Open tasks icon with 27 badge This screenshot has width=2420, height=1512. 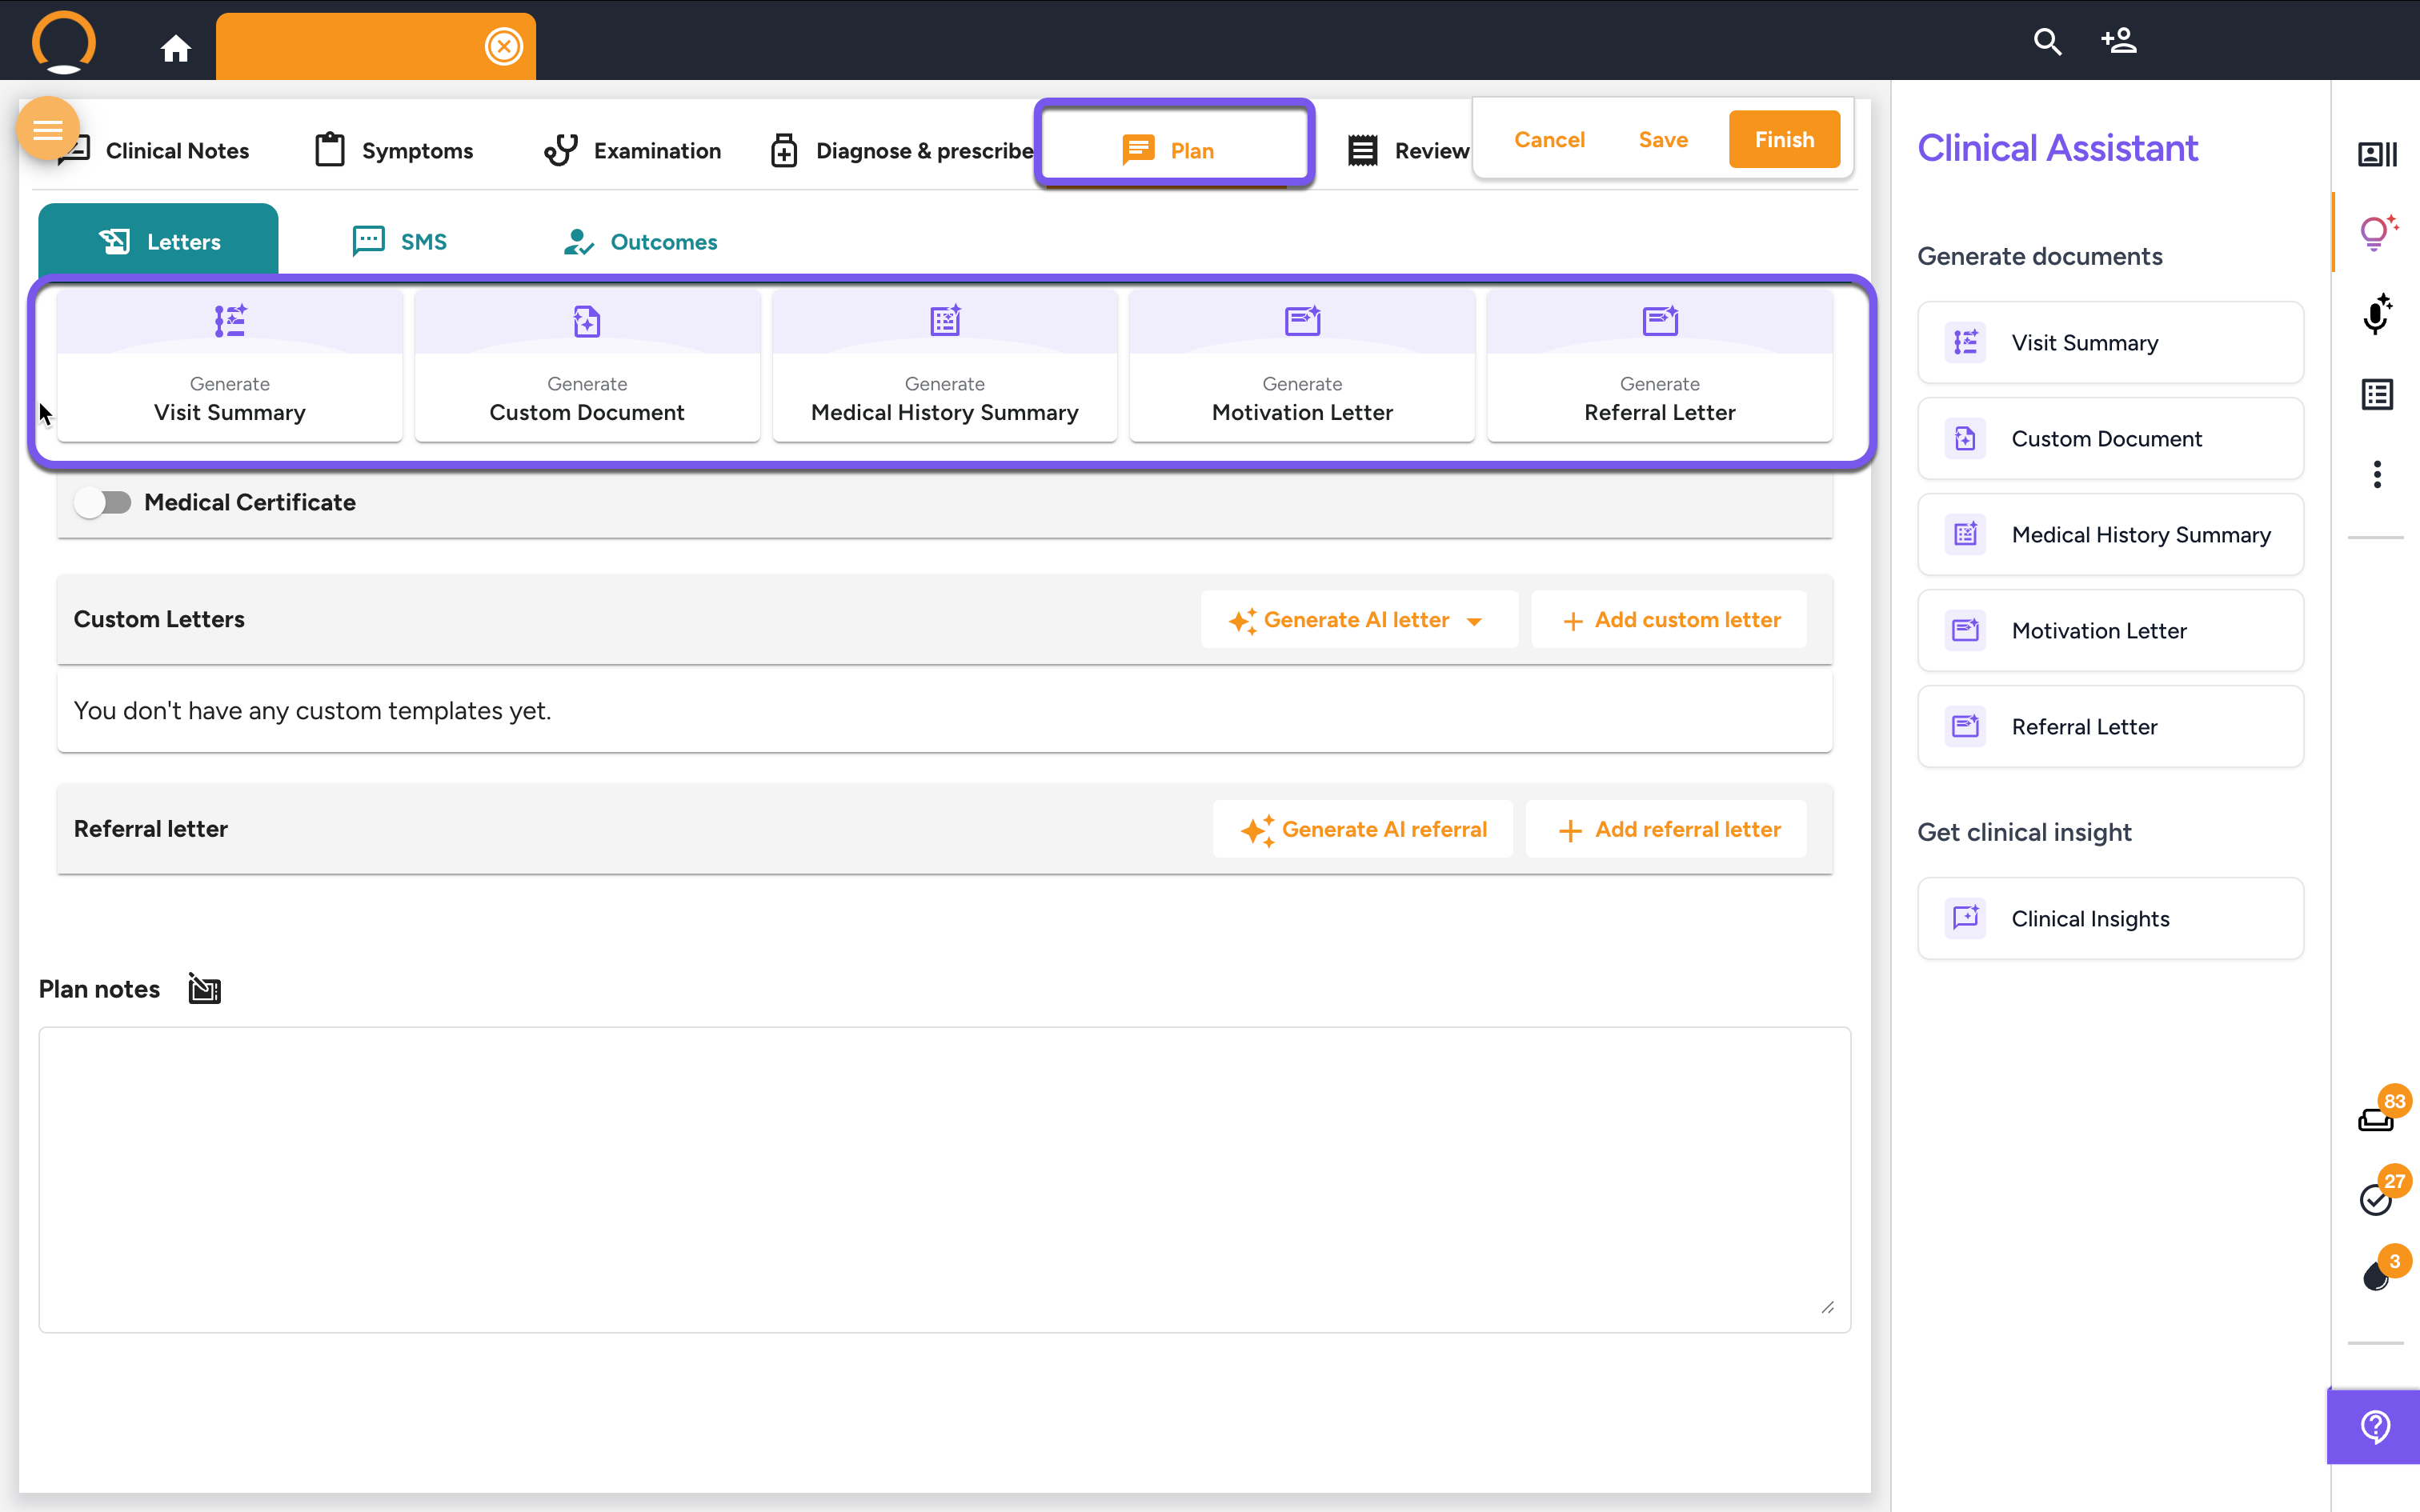coord(2377,1198)
